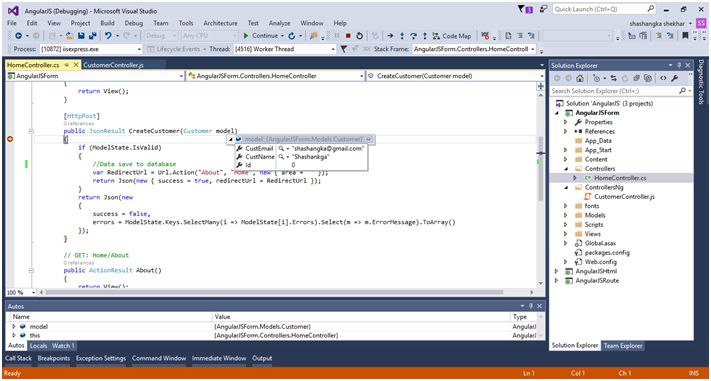Expand the Models folder in Solution Explorer

point(565,215)
